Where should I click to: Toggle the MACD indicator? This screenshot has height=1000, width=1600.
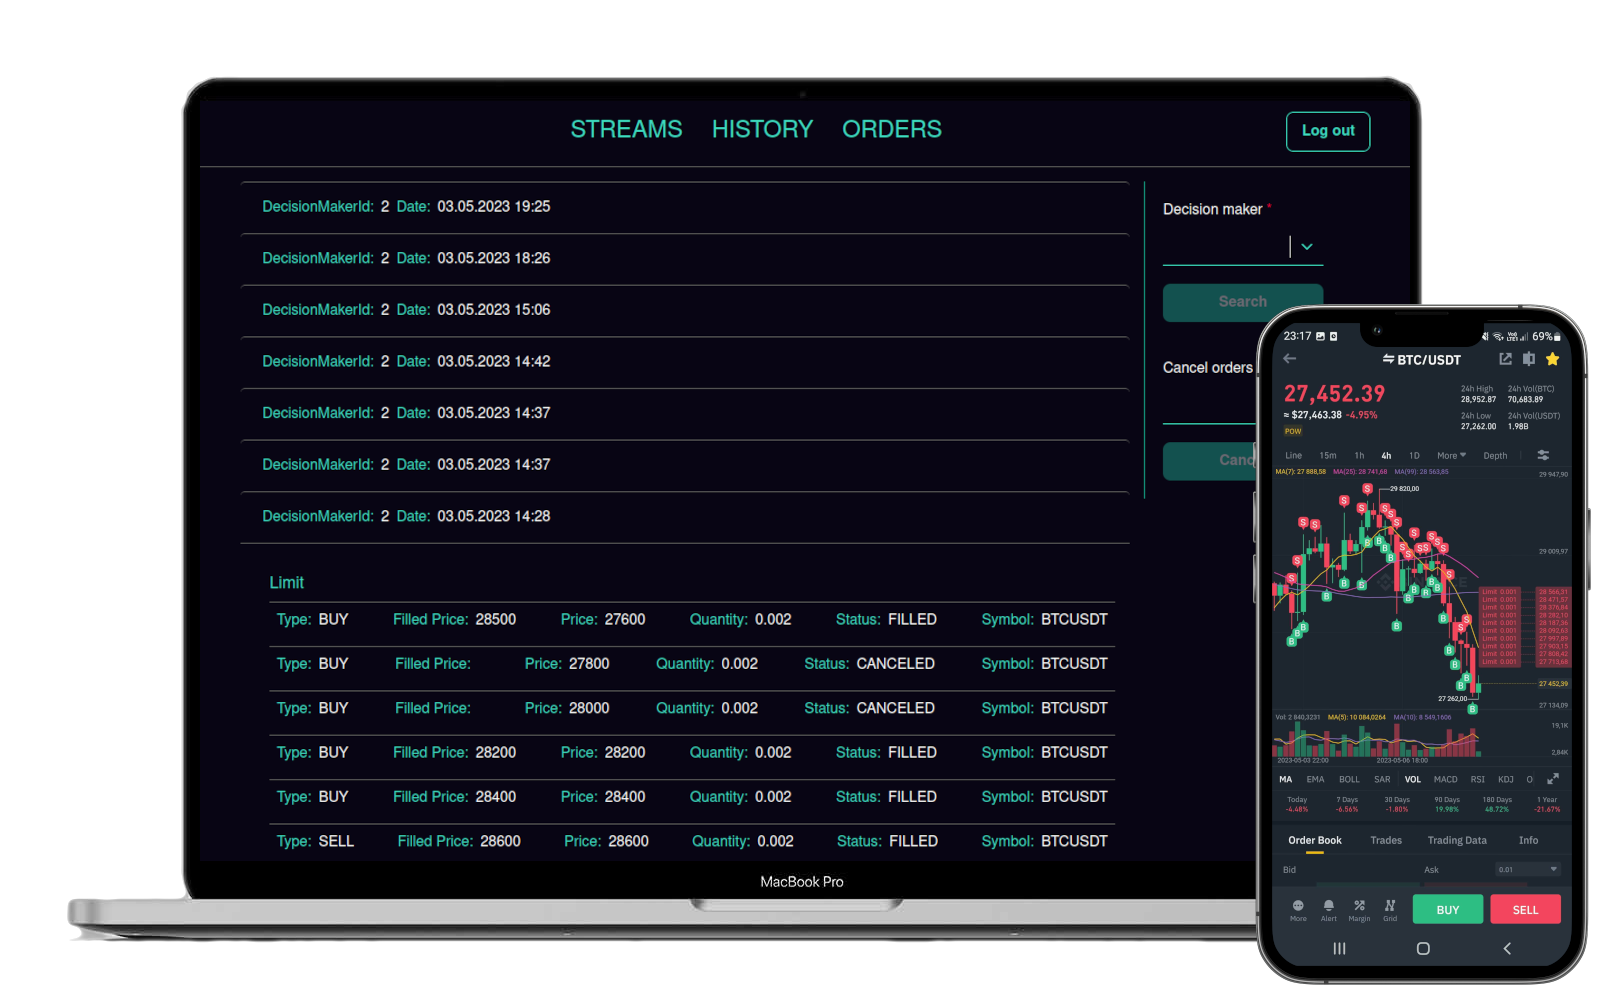(x=1445, y=779)
